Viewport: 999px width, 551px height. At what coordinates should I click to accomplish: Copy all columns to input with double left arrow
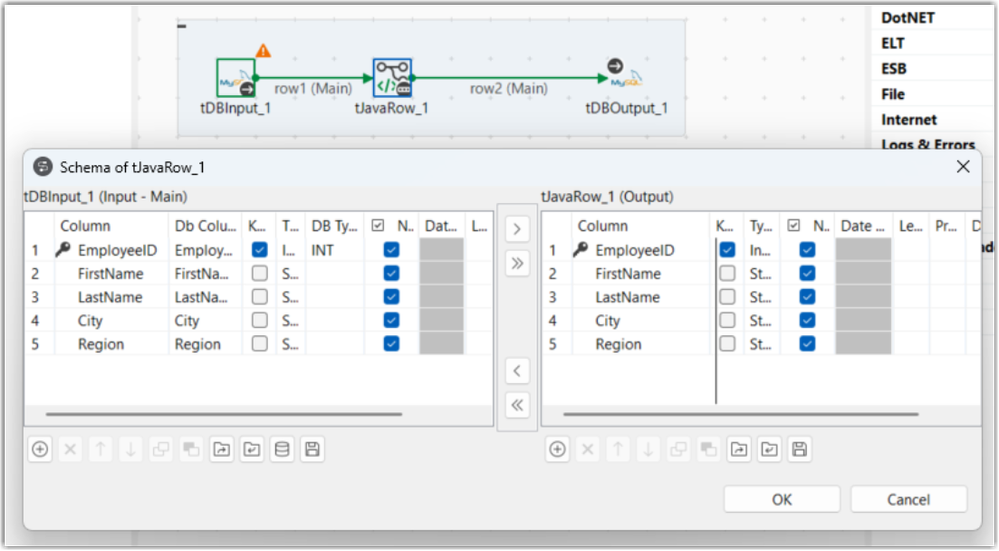click(517, 405)
